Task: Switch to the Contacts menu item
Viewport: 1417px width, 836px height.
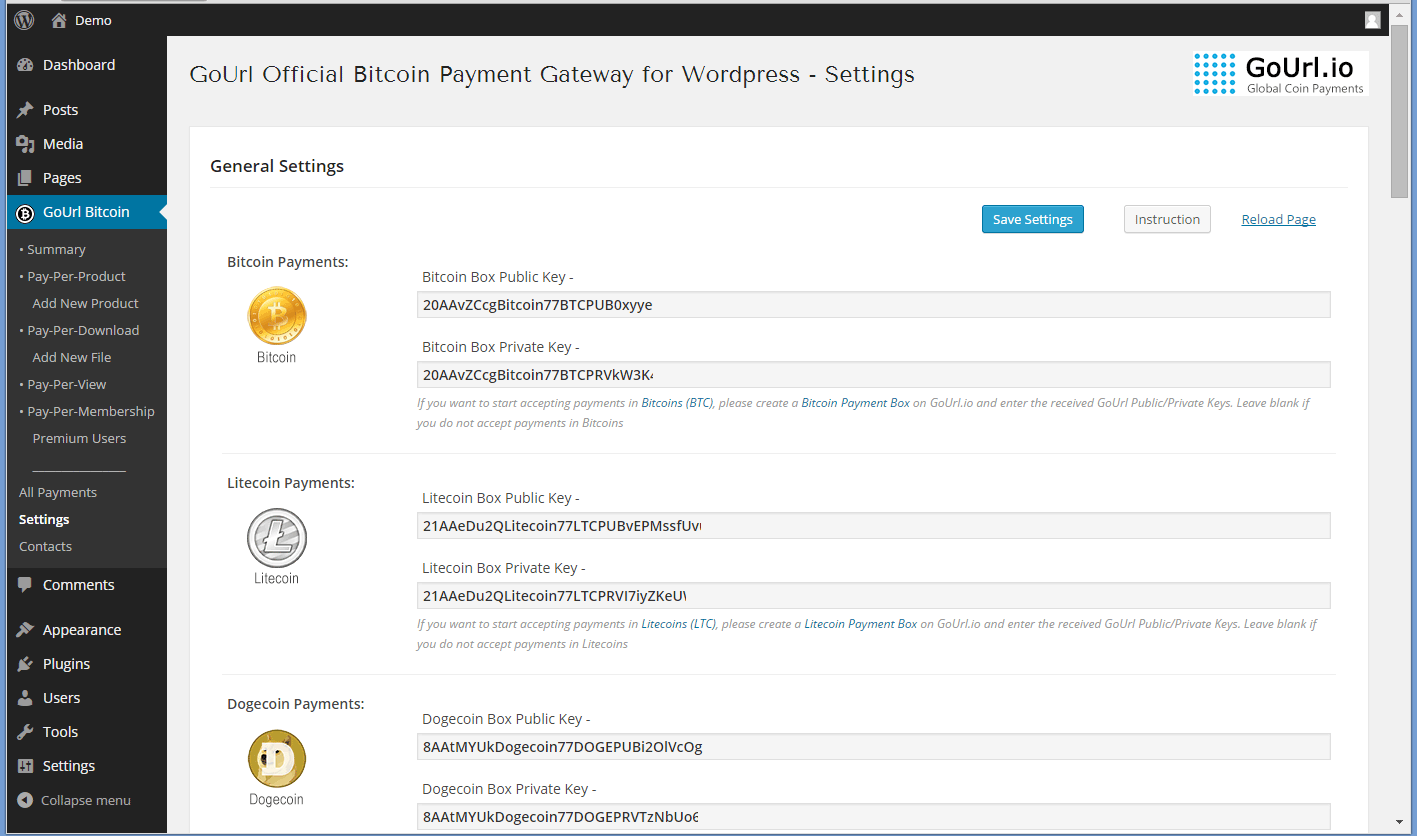Action: [x=45, y=546]
